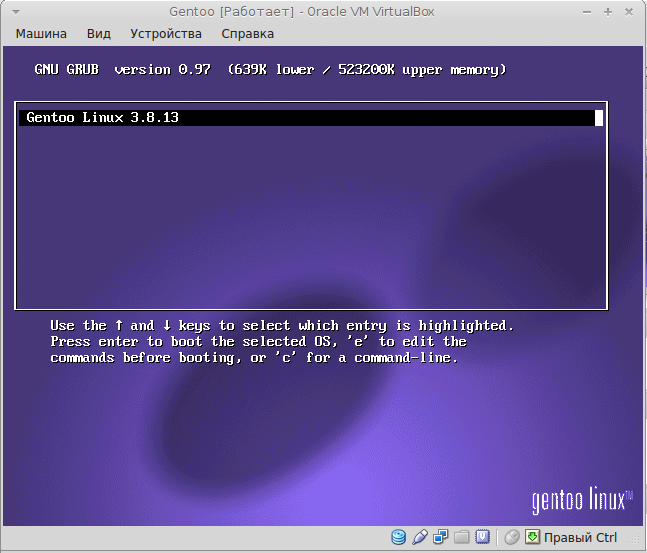
Task: Click the window resize grip in status bar
Action: tap(633, 538)
